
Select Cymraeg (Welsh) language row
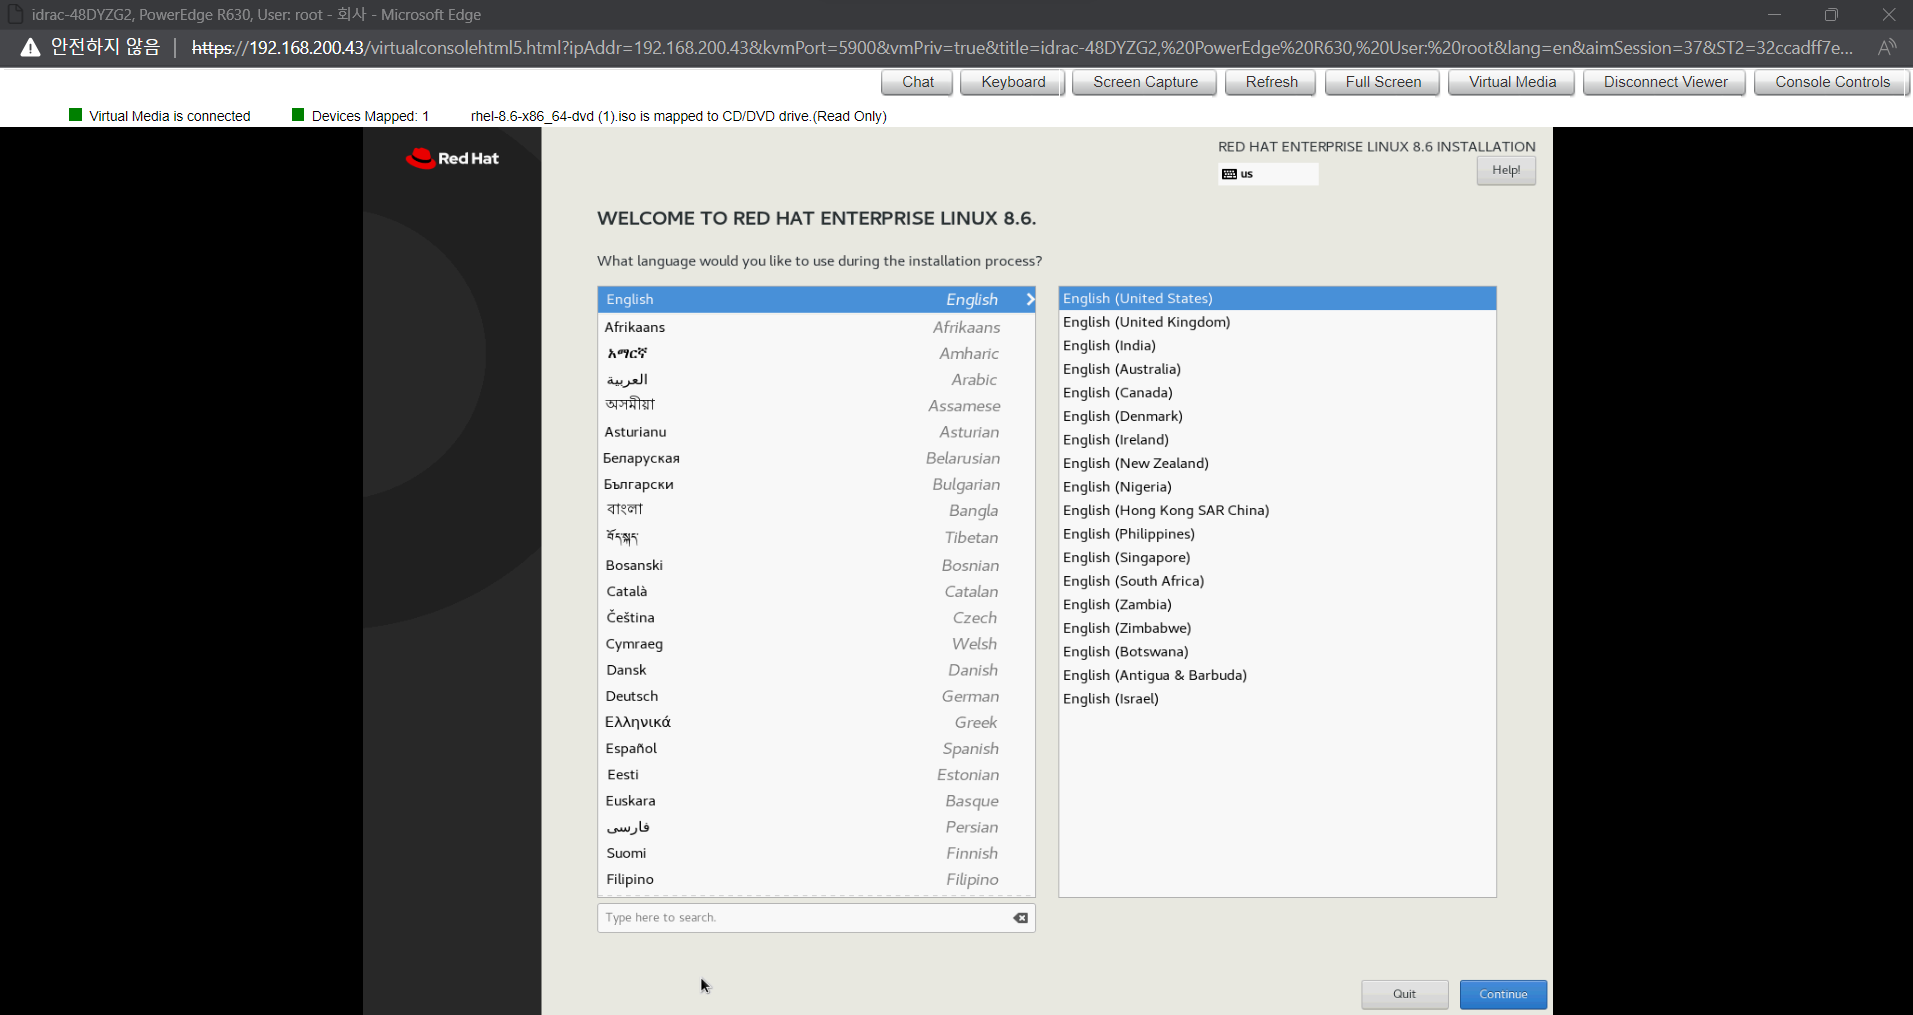pos(816,643)
